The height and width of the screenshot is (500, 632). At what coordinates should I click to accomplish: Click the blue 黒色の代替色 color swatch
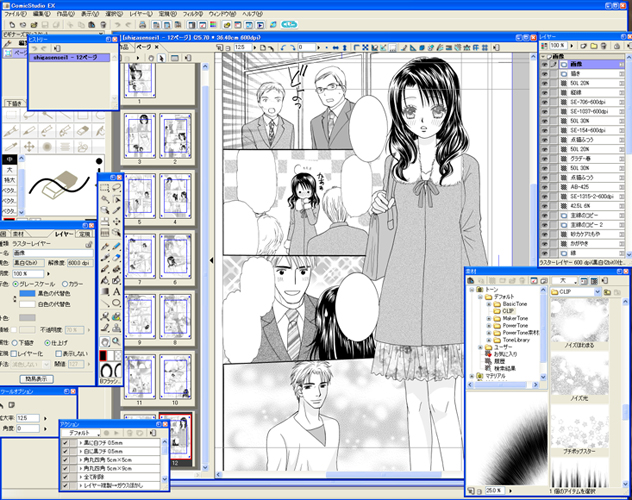click(x=27, y=293)
